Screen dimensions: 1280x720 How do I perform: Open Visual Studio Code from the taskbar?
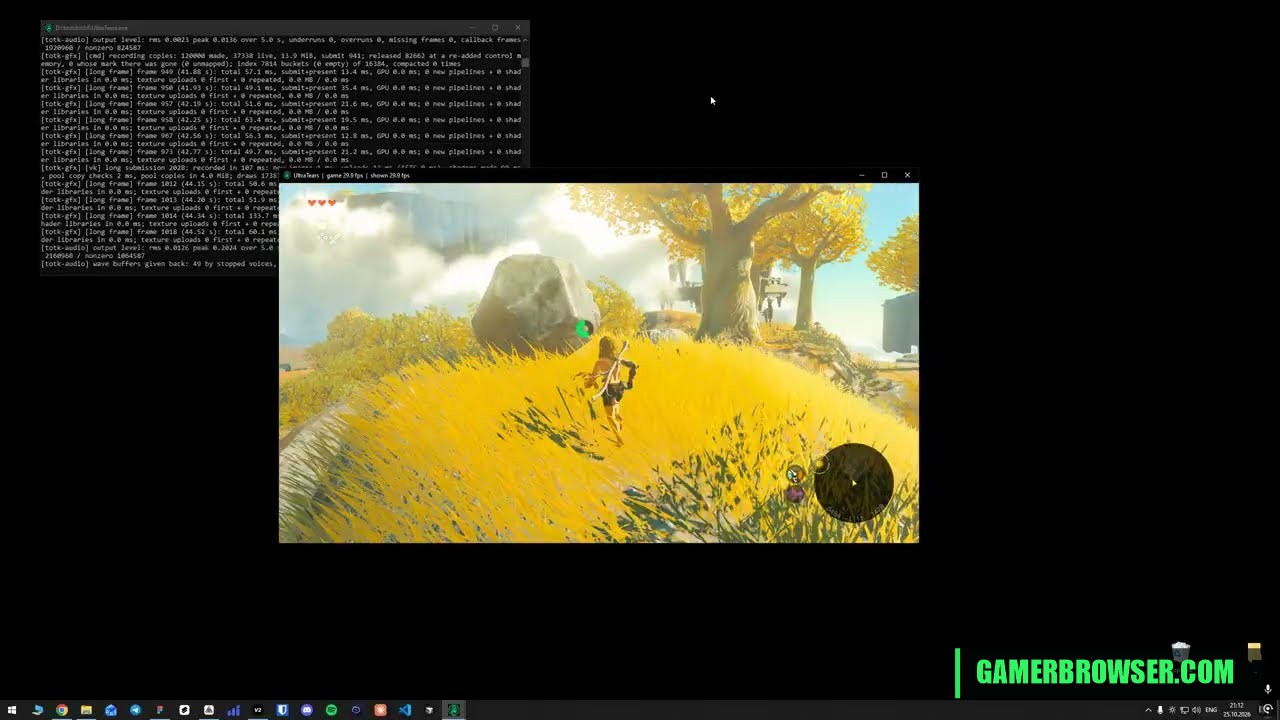pyautogui.click(x=405, y=710)
